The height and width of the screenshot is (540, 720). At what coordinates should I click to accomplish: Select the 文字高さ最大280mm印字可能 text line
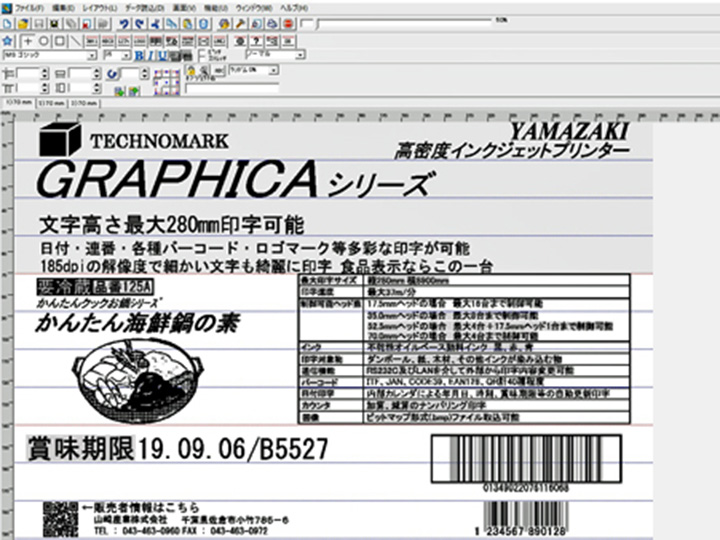pos(172,225)
